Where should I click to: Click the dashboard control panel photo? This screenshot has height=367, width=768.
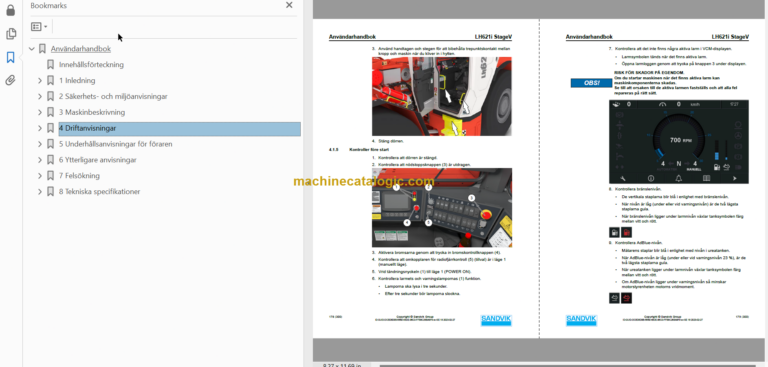442,208
